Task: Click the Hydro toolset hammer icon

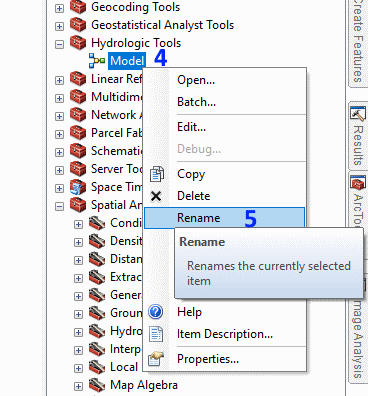Action: coord(97,331)
